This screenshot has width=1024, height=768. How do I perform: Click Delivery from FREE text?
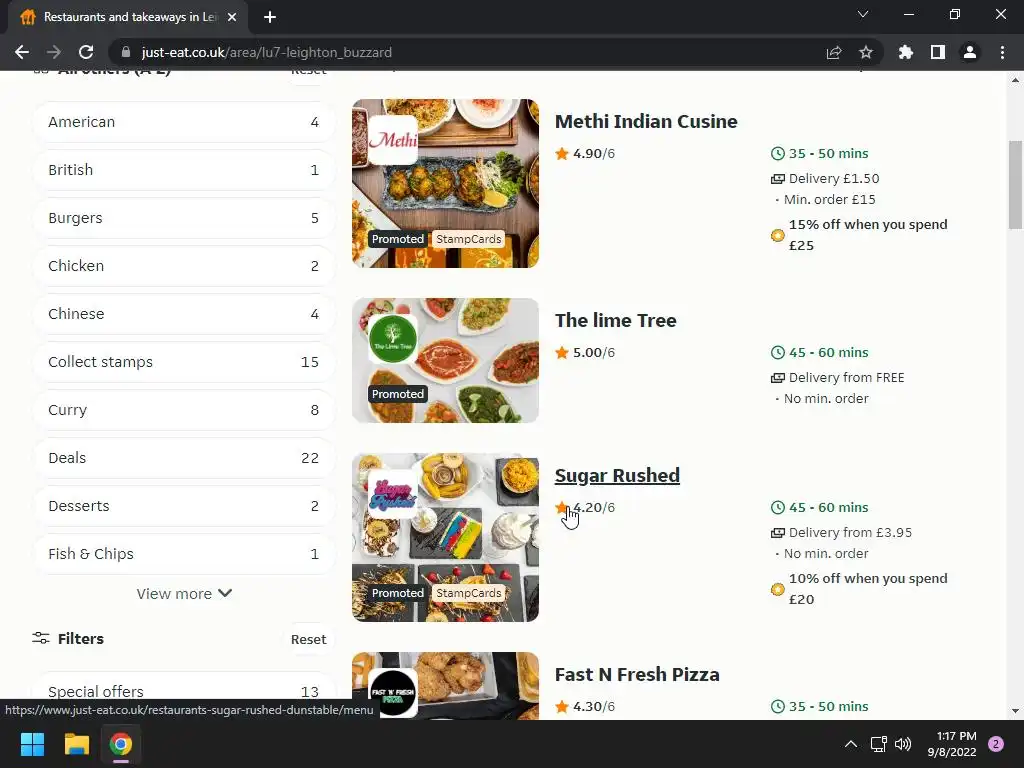coord(846,377)
